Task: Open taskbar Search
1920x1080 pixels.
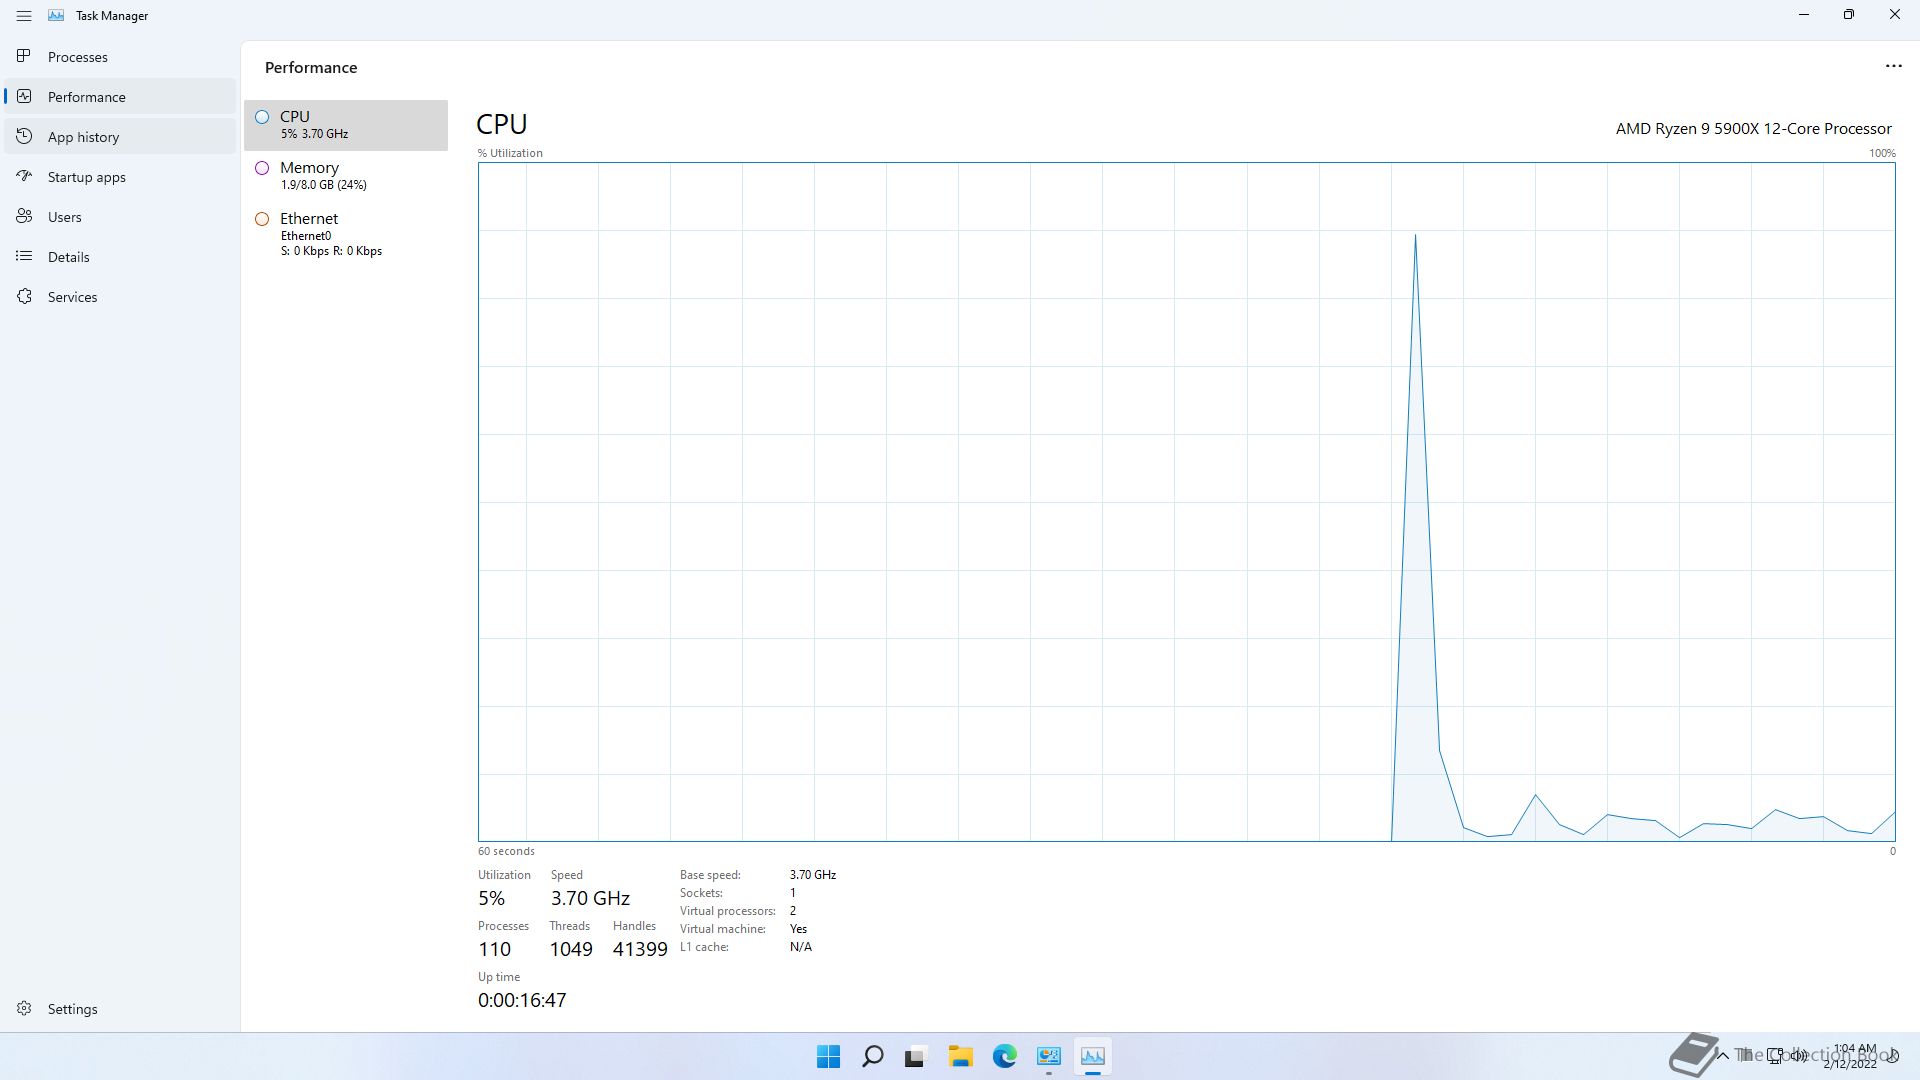Action: point(872,1056)
